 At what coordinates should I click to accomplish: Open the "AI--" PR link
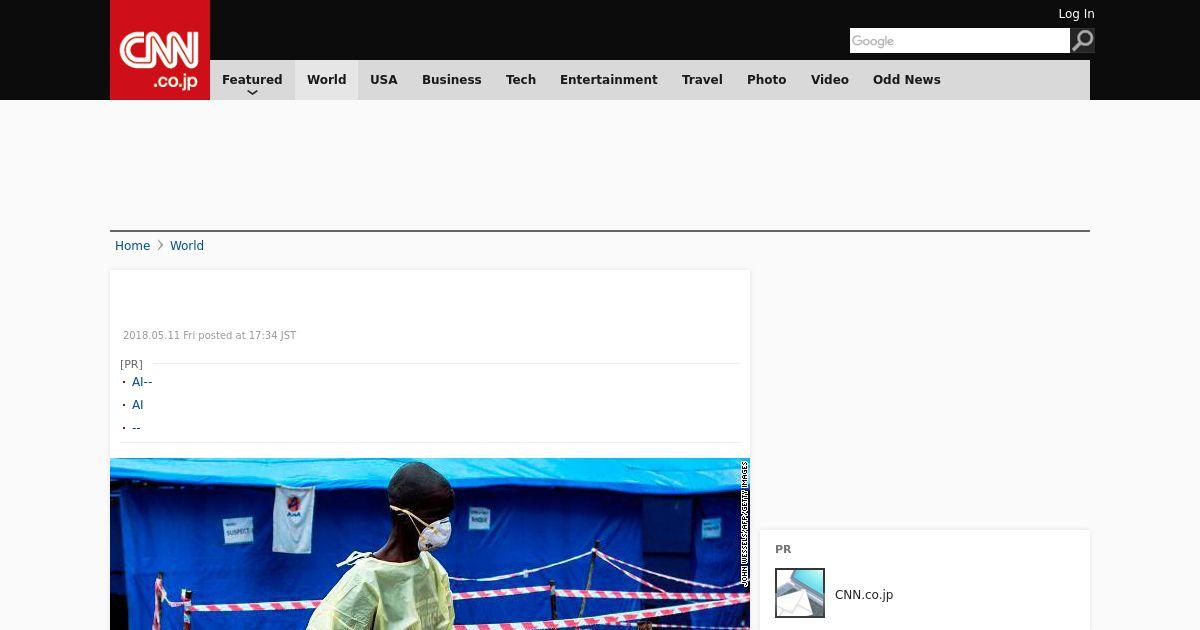tap(142, 382)
